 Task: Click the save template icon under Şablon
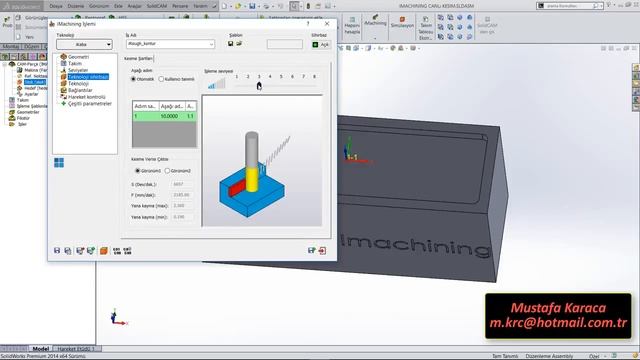coord(231,44)
